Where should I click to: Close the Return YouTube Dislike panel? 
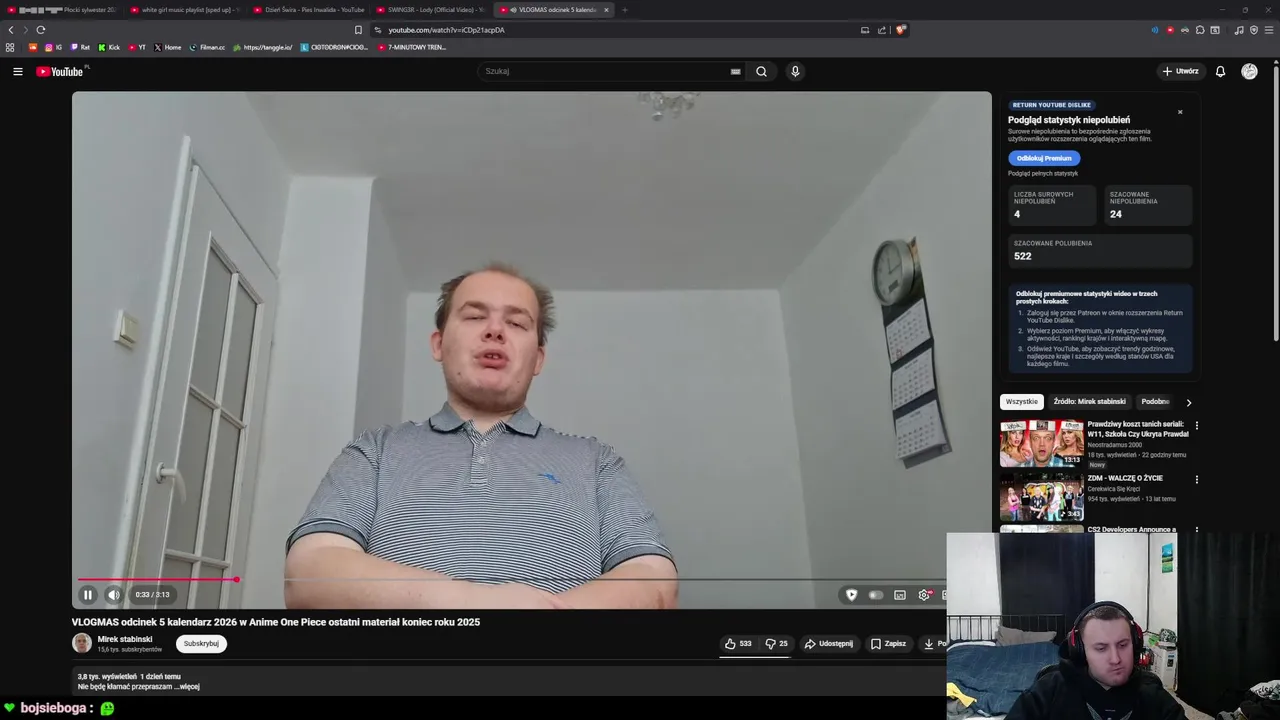[1180, 112]
